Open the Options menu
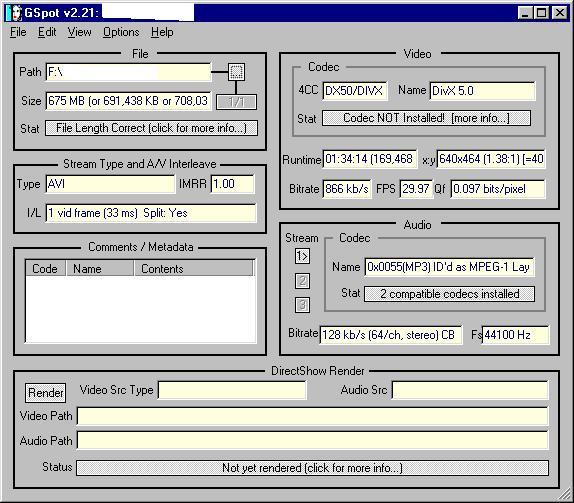574x503 pixels. pyautogui.click(x=121, y=32)
